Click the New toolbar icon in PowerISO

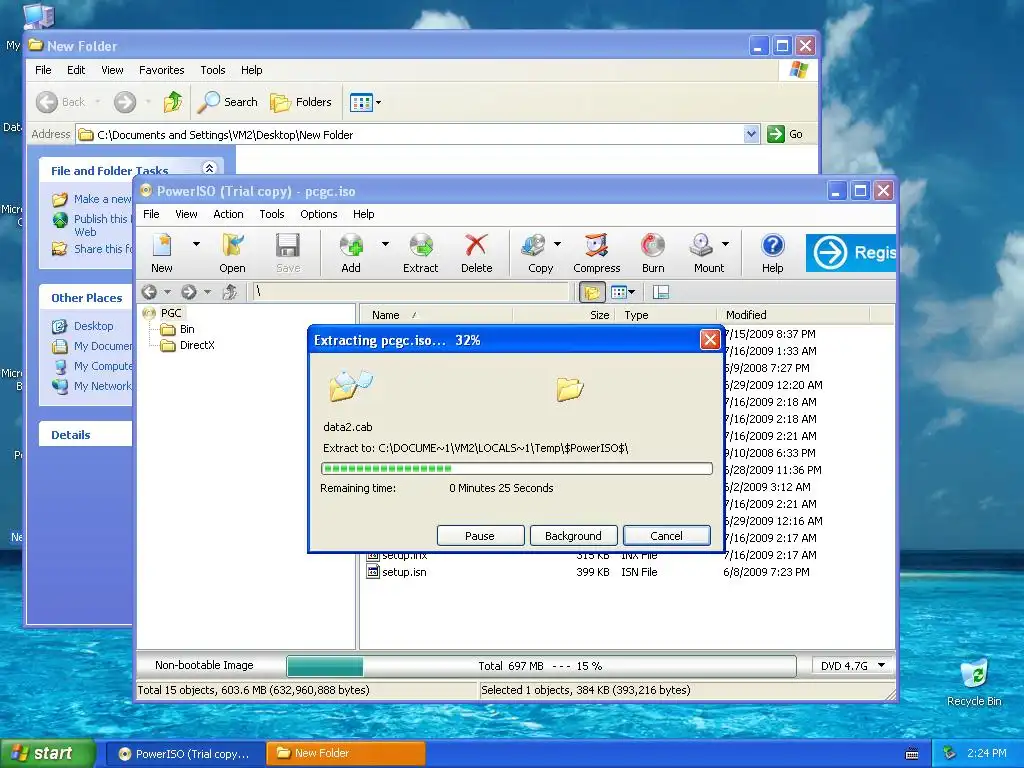161,246
